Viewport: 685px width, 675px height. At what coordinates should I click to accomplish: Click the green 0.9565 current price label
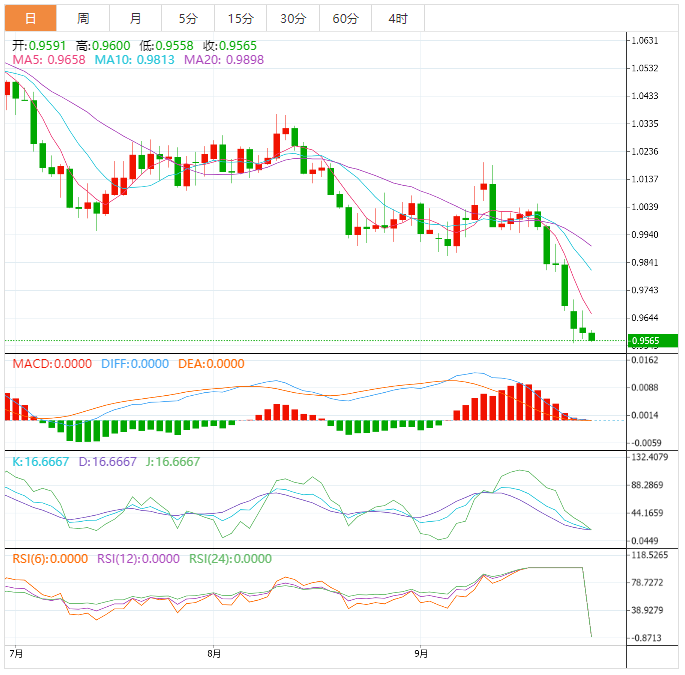(652, 341)
